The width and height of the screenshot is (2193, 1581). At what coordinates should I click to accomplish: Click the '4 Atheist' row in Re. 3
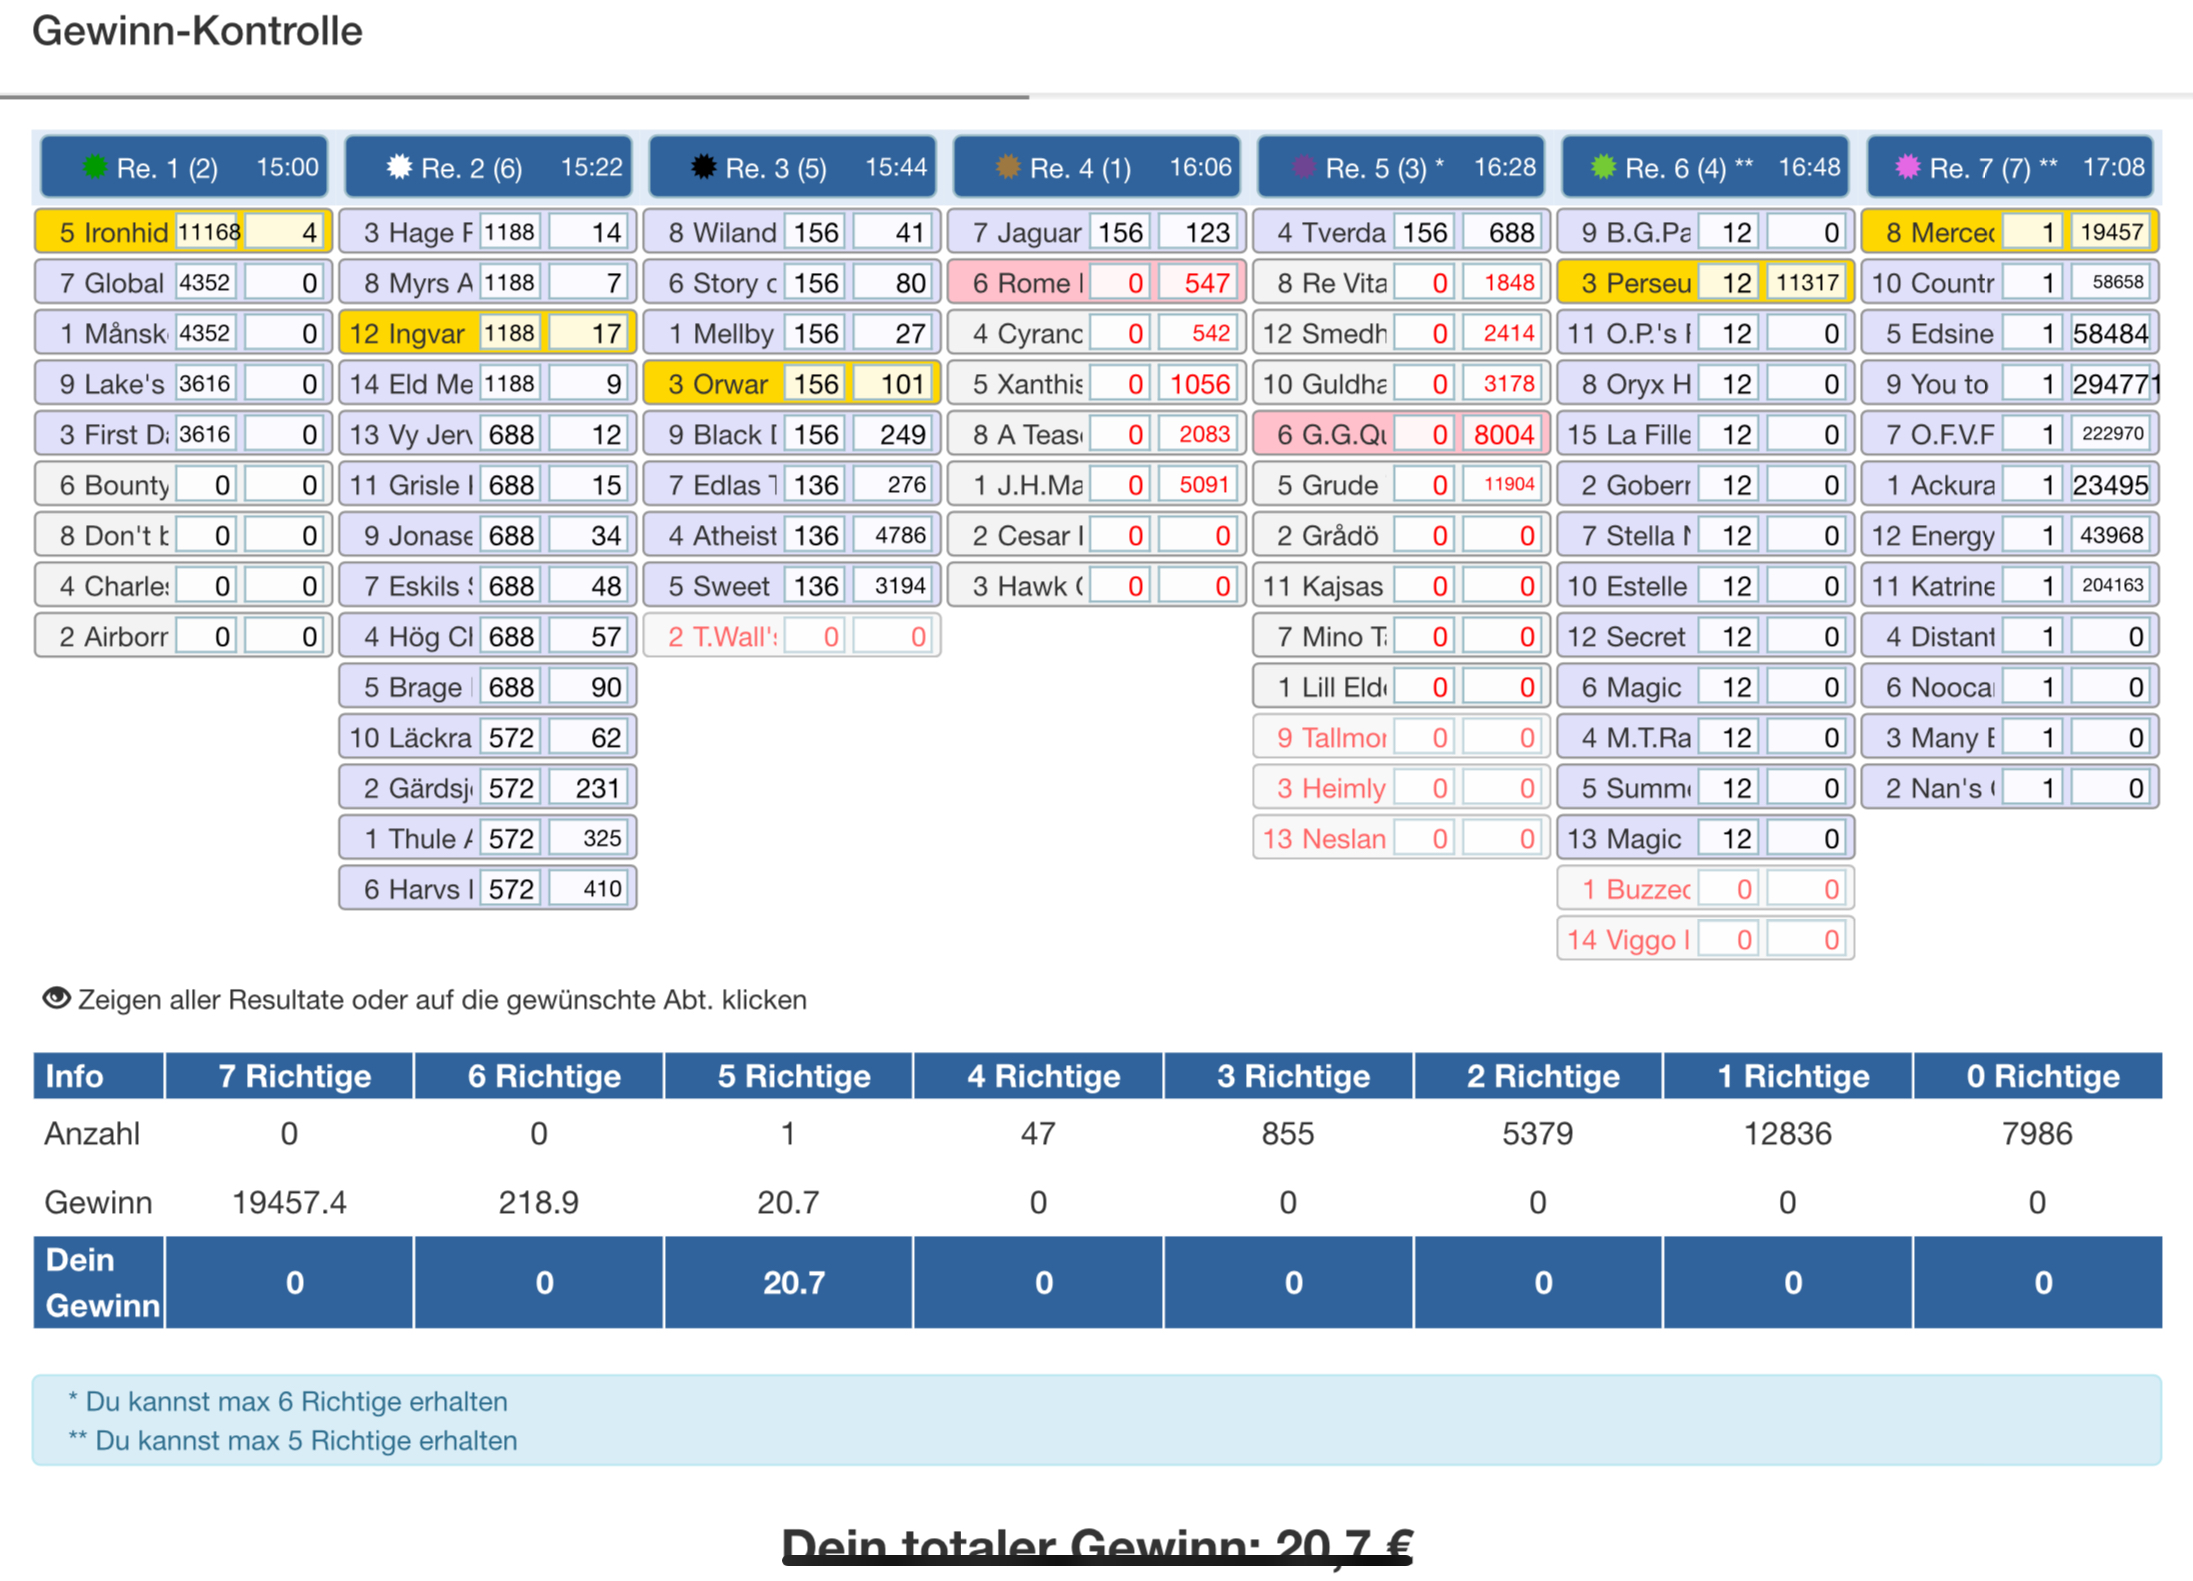pyautogui.click(x=792, y=535)
